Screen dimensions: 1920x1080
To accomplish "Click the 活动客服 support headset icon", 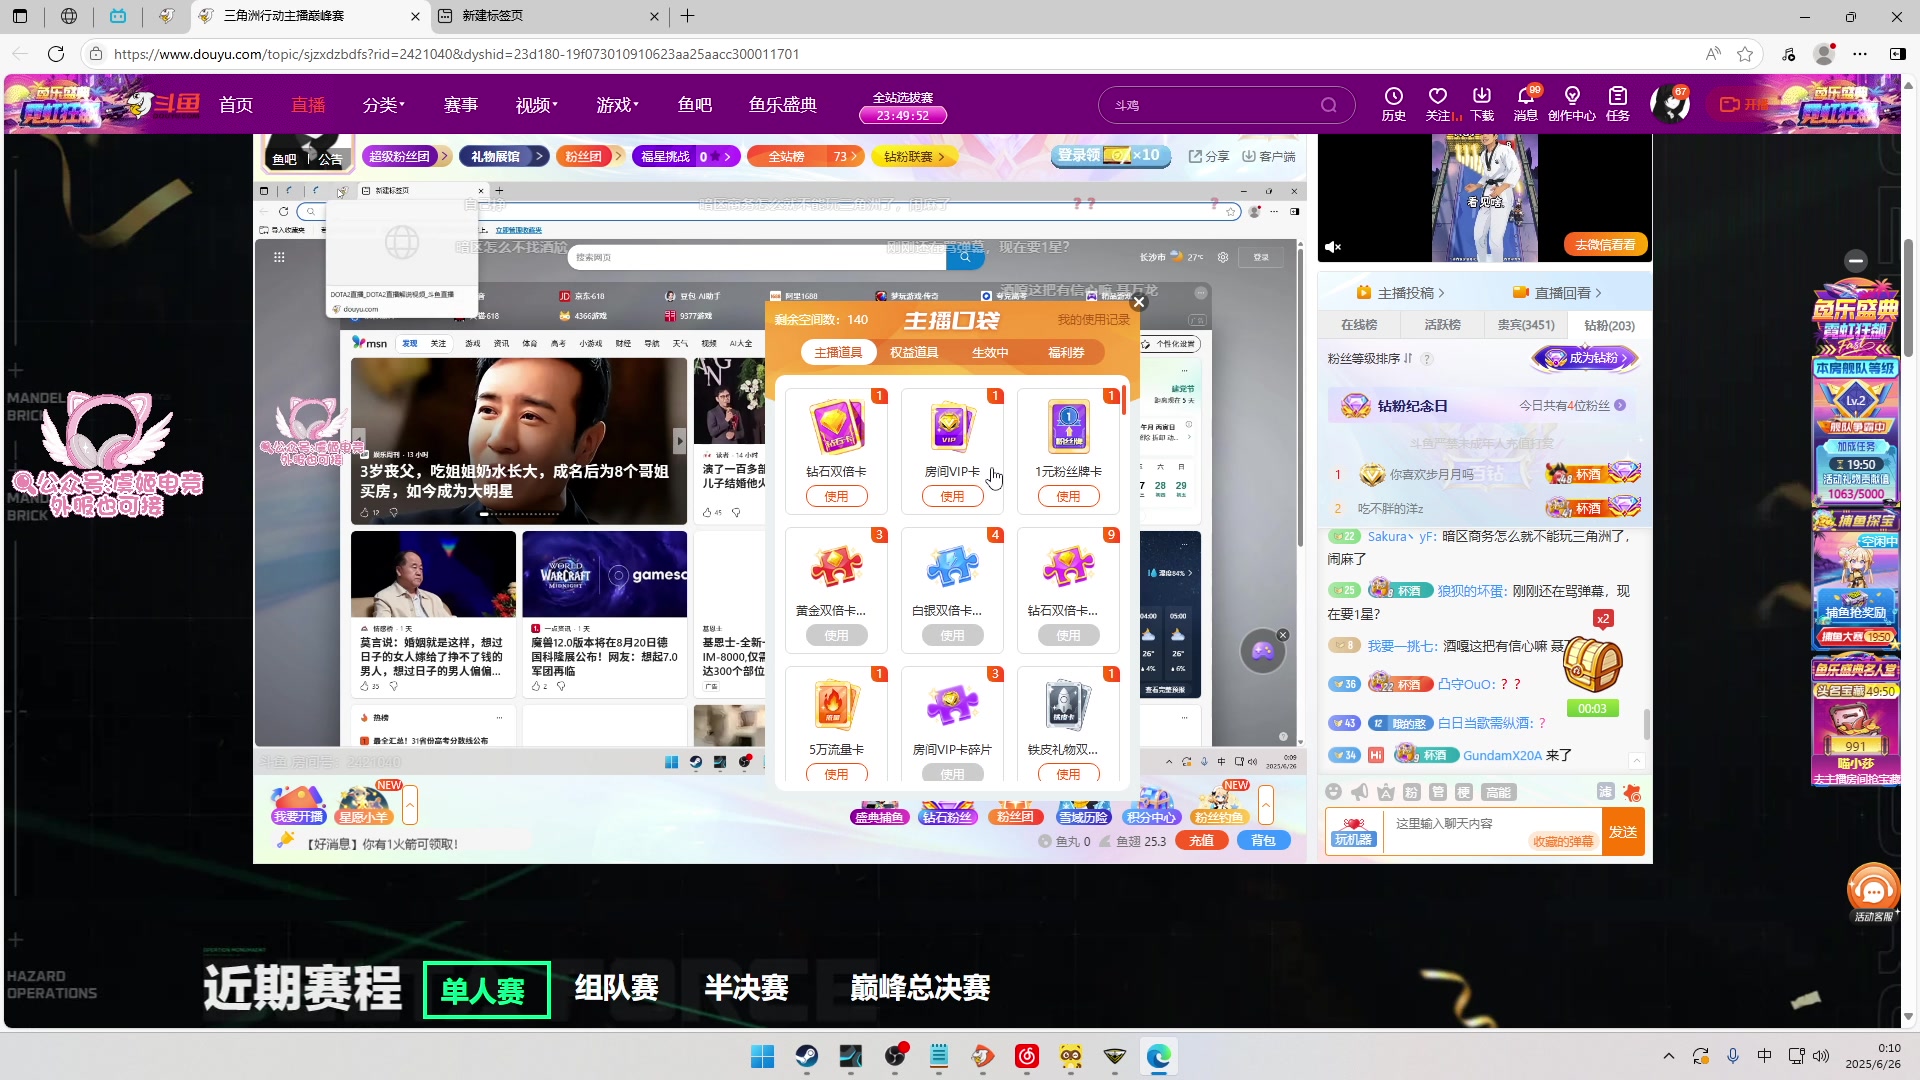I will point(1873,891).
